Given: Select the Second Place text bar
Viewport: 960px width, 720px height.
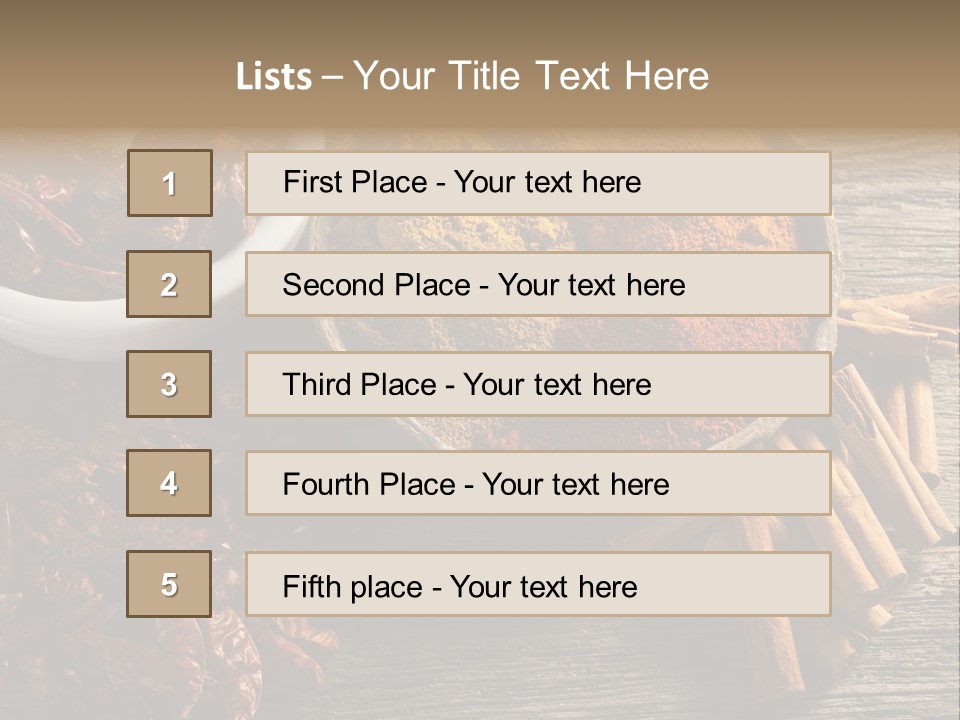Looking at the screenshot, I should pyautogui.click(x=538, y=284).
